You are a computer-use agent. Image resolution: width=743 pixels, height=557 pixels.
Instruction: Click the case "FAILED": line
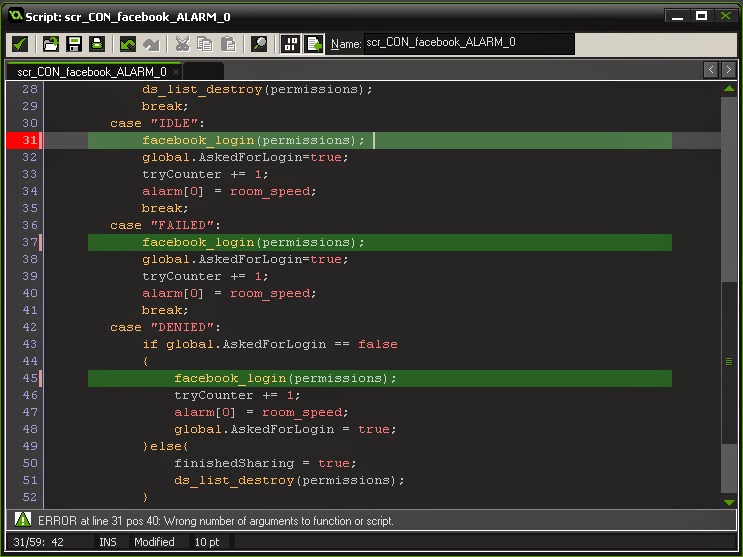coord(165,225)
